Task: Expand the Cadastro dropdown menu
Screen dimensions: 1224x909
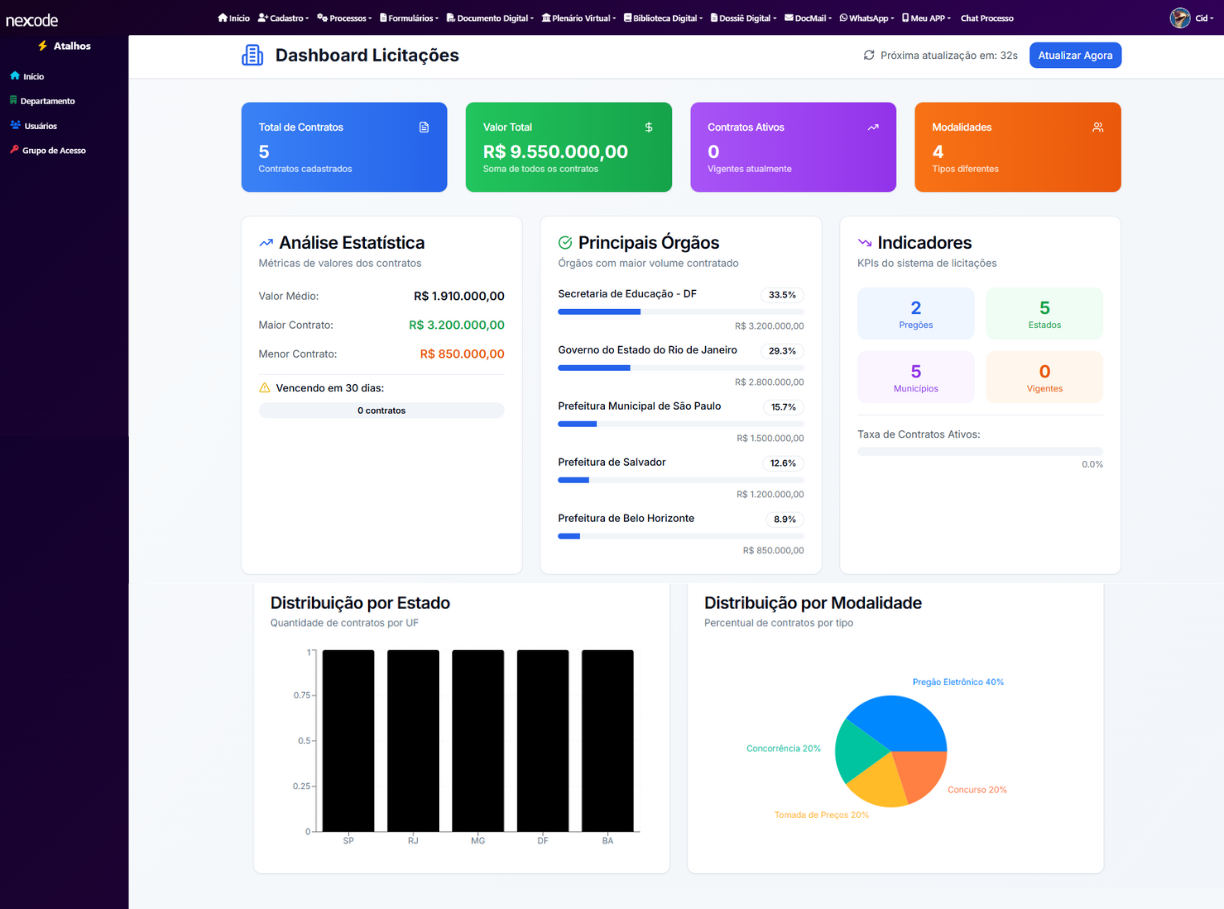Action: point(283,18)
